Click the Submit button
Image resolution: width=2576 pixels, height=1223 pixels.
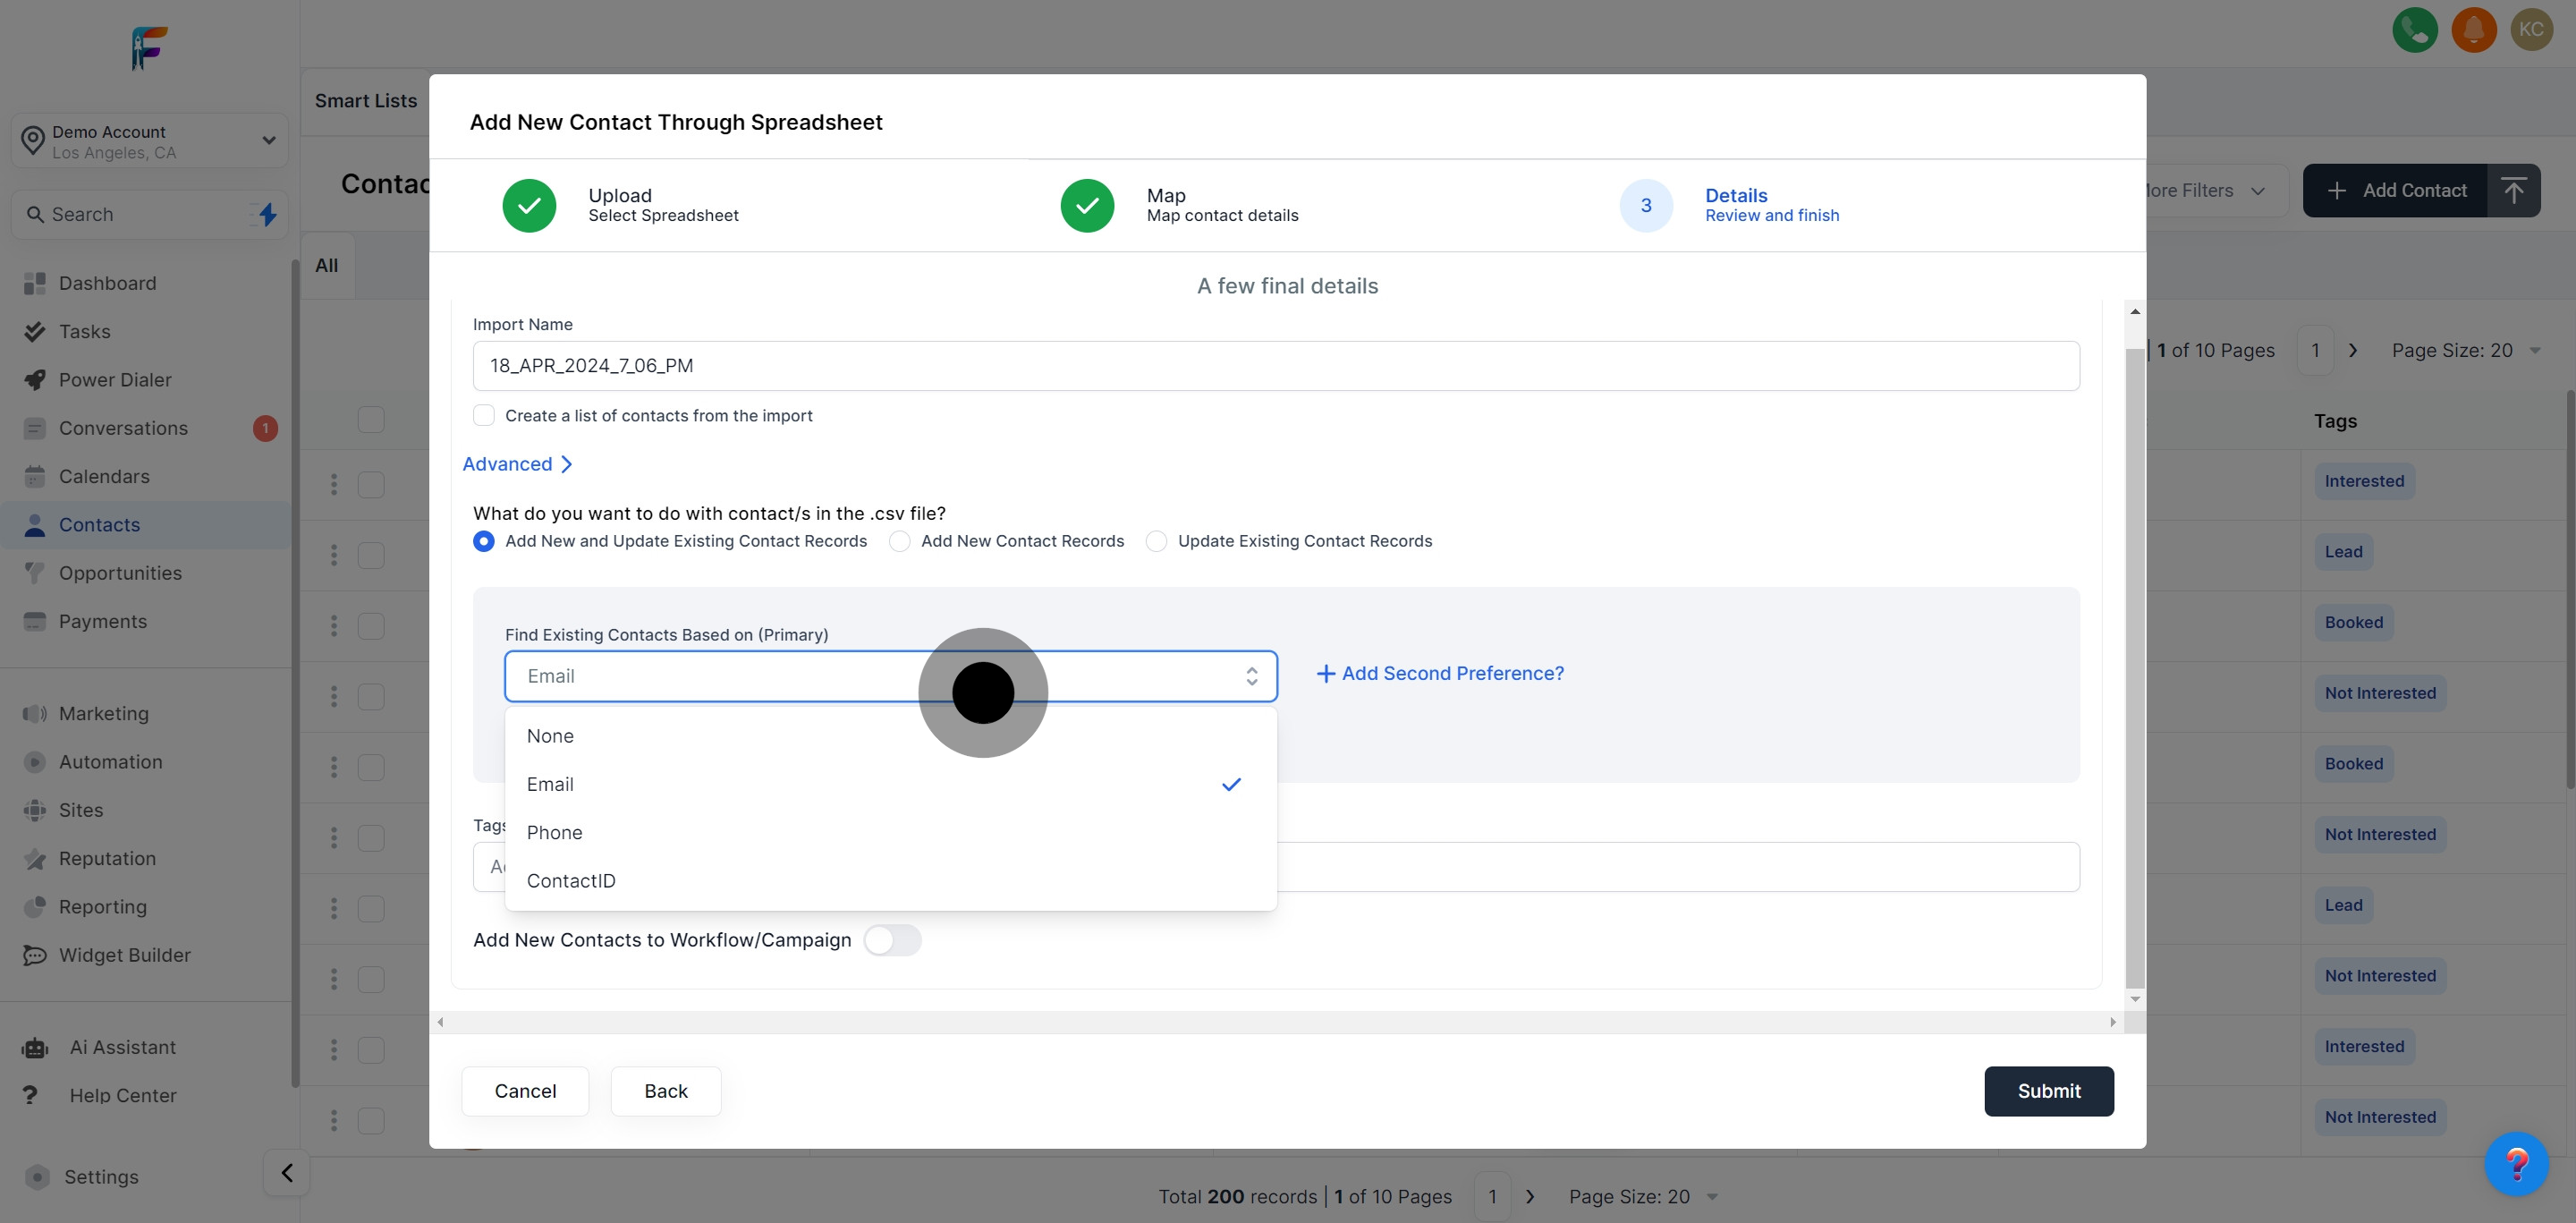[x=2048, y=1091]
